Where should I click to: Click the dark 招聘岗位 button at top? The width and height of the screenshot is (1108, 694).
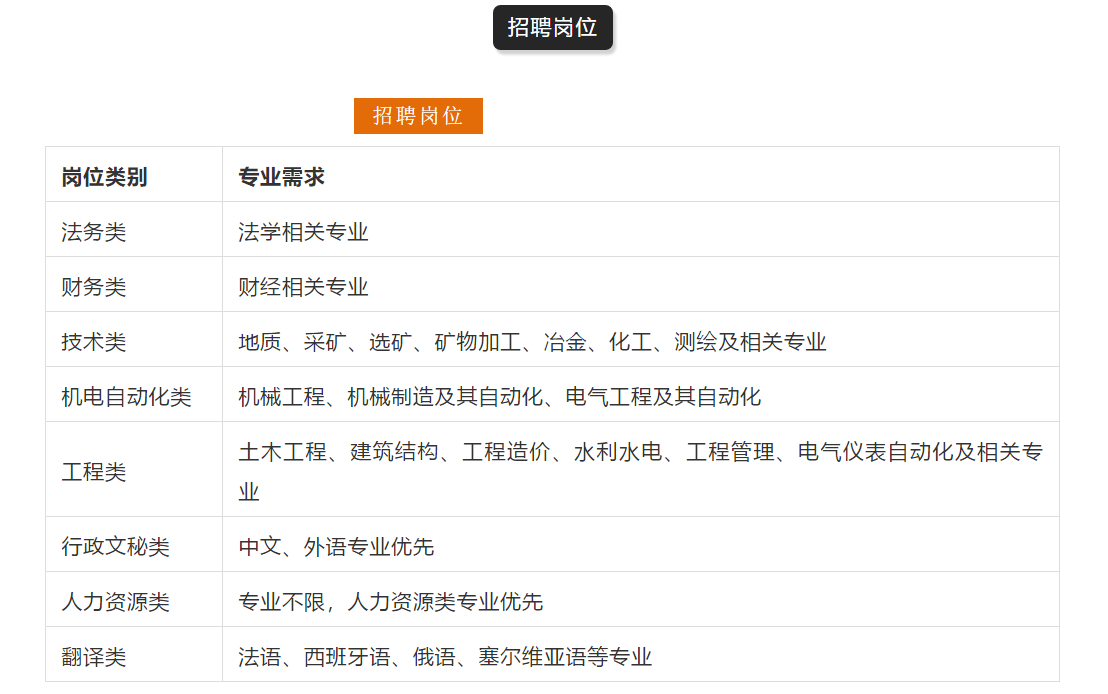tap(552, 28)
